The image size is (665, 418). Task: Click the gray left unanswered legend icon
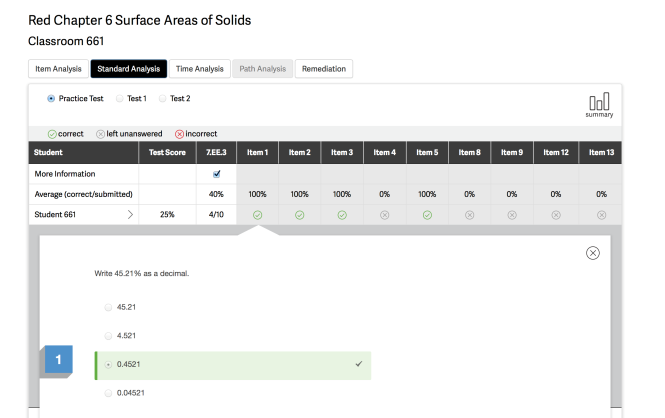[101, 134]
